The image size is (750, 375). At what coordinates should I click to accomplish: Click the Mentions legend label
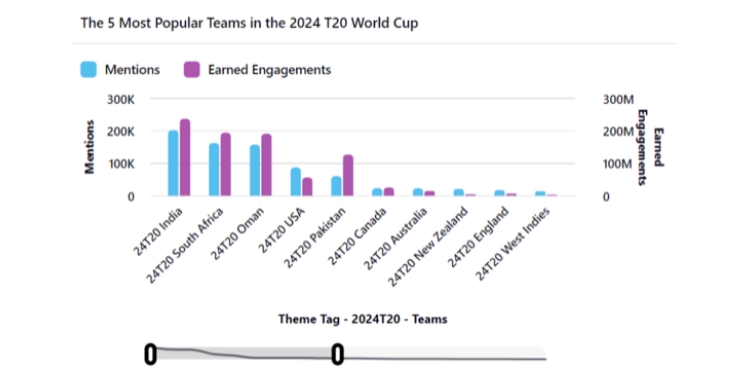point(132,70)
